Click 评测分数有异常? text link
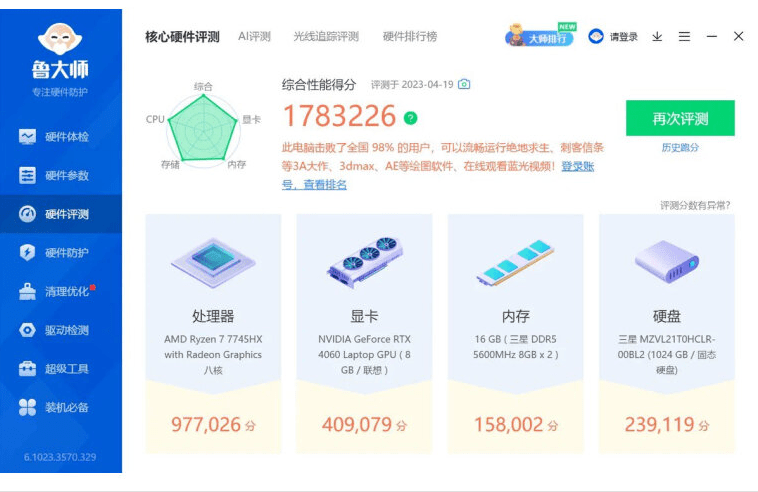 pos(695,205)
